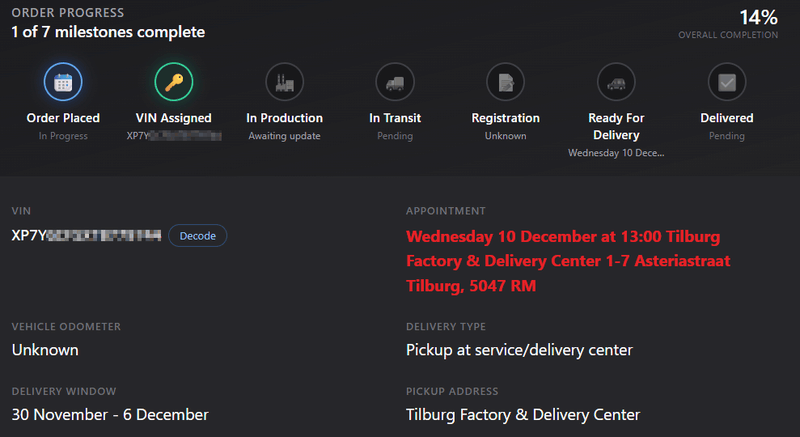
Task: Select the Delivered checkmark icon
Action: click(726, 82)
